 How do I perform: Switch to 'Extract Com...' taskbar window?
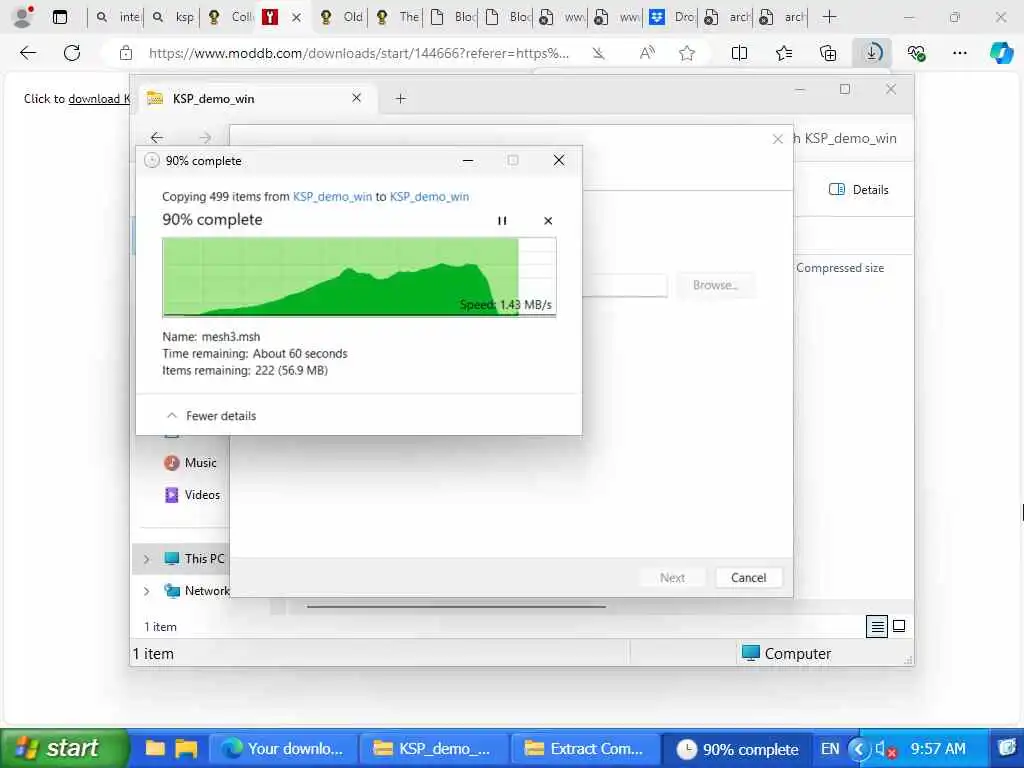pyautogui.click(x=586, y=748)
